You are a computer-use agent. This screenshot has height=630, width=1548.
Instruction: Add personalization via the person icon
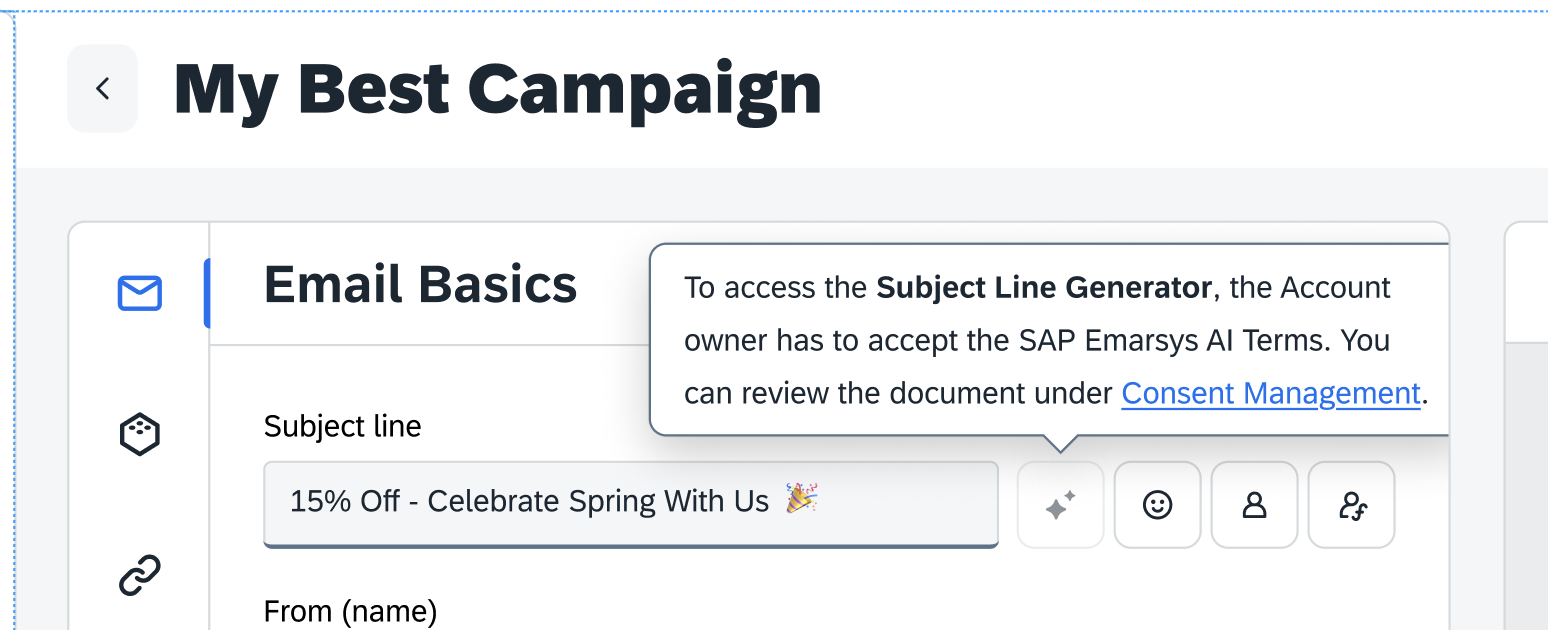(1254, 504)
